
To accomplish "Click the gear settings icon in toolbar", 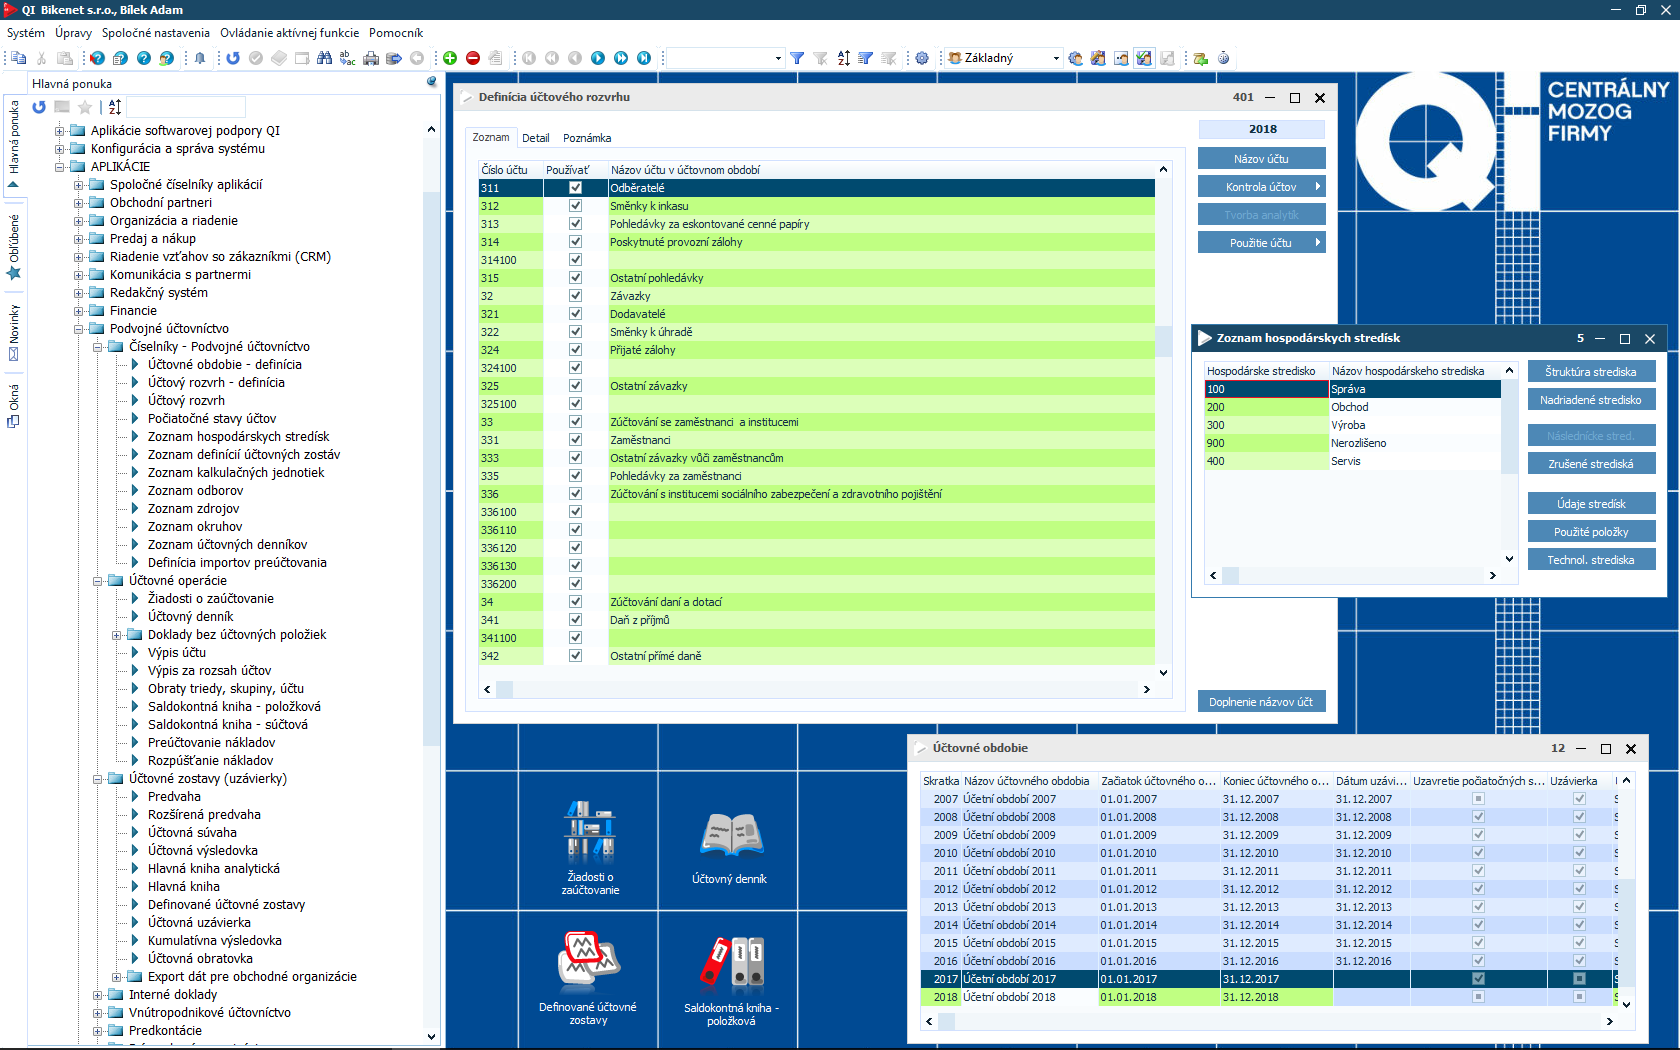I will point(922,58).
